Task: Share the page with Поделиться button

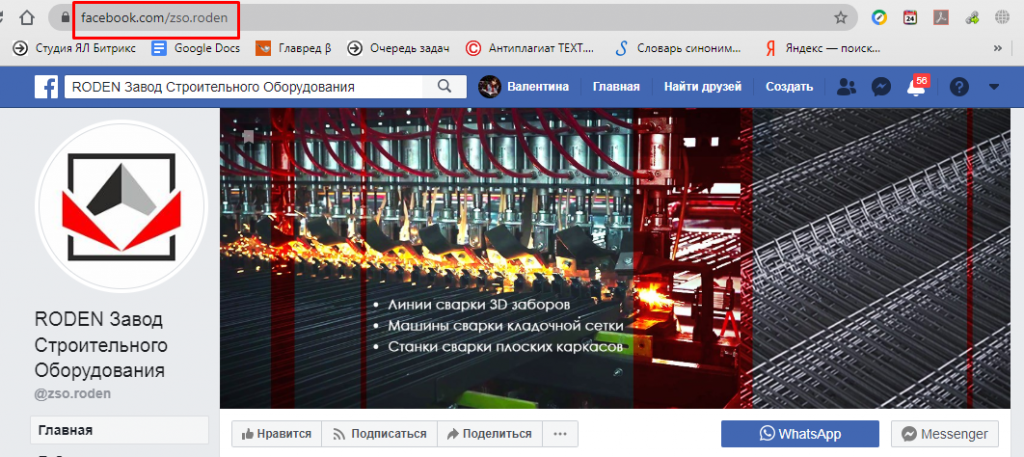Action: pyautogui.click(x=489, y=434)
